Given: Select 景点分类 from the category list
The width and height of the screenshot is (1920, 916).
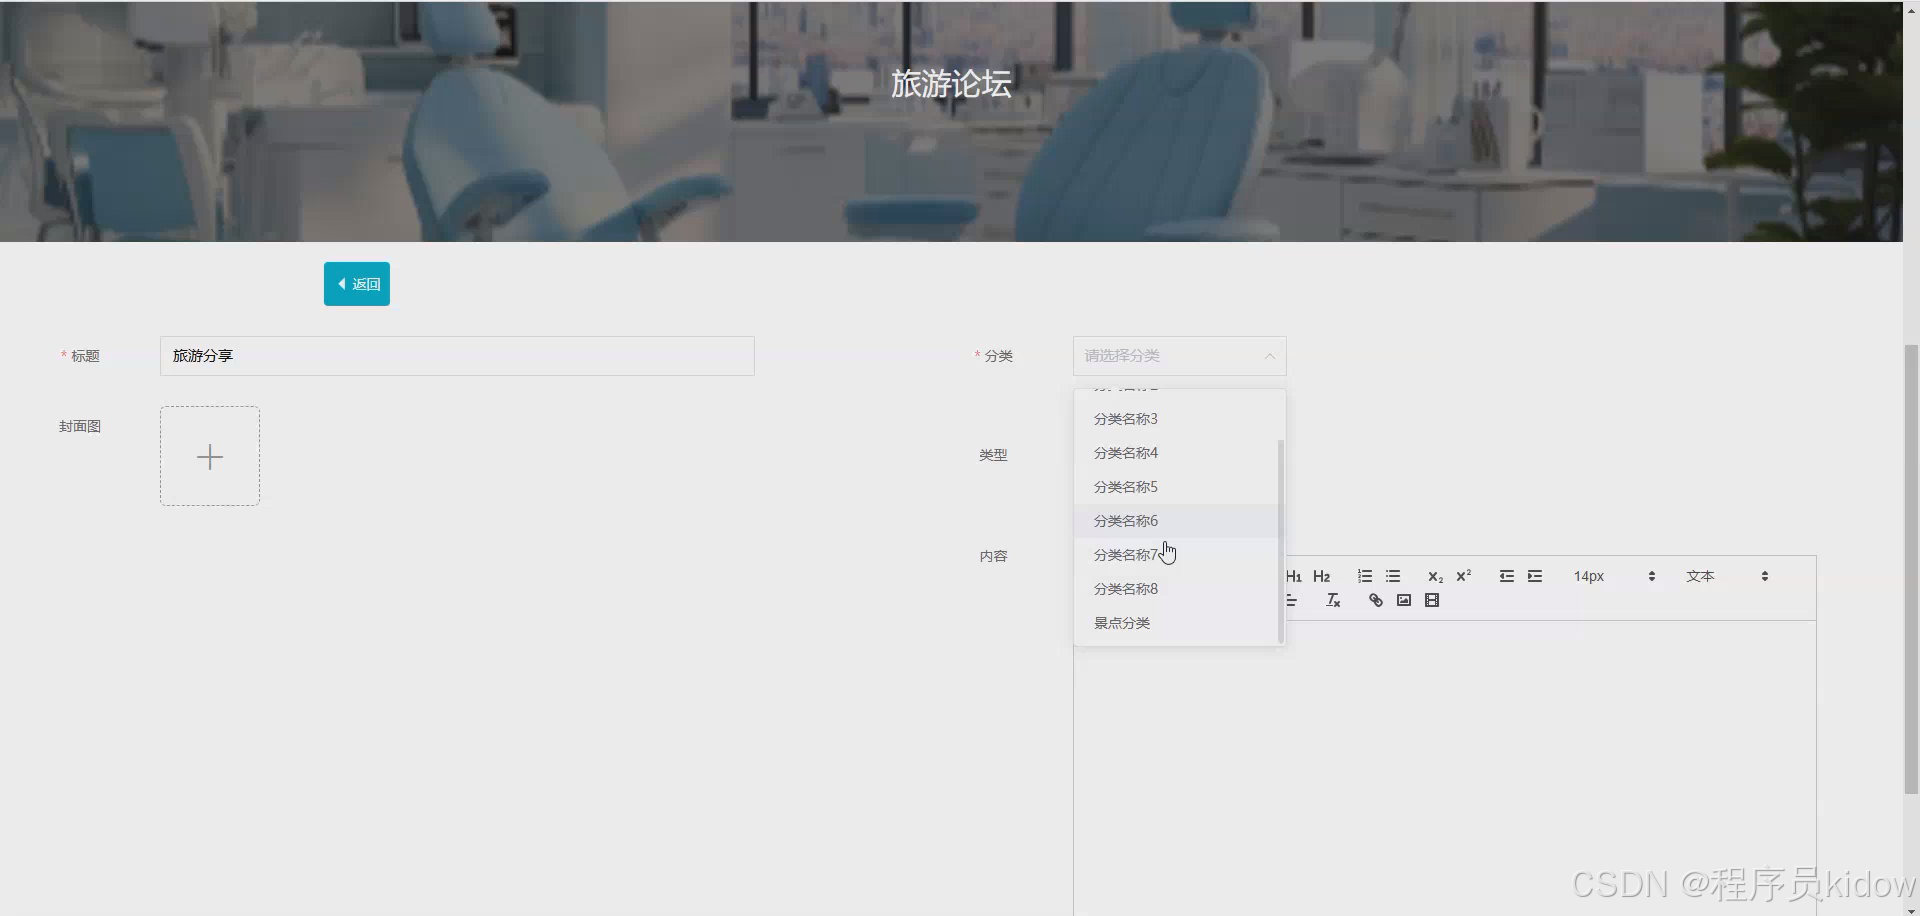Looking at the screenshot, I should coord(1122,622).
